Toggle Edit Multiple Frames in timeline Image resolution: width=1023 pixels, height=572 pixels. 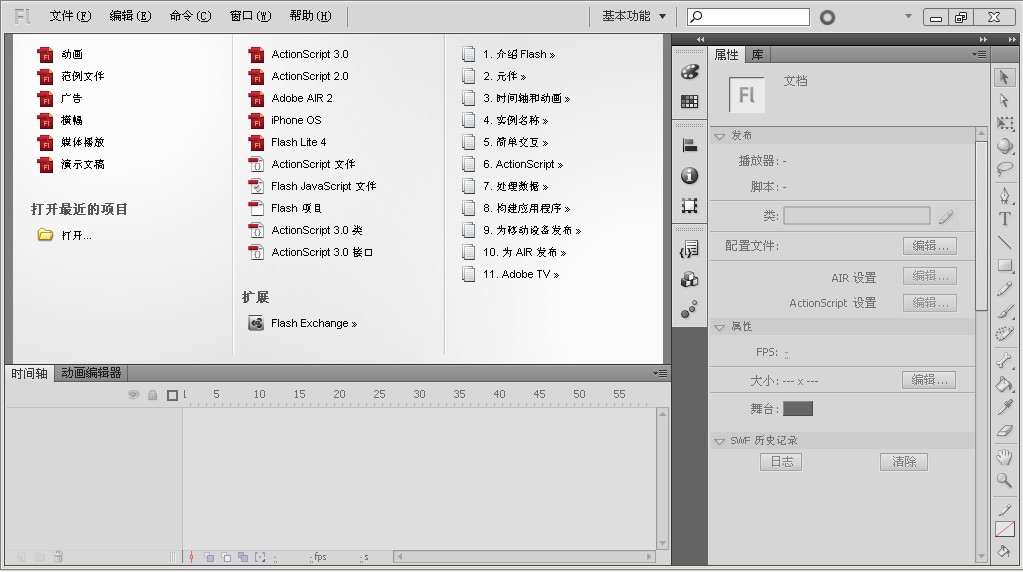coord(243,557)
